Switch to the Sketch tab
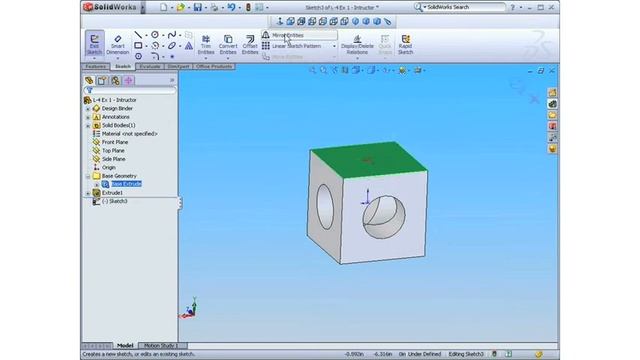640x360 pixels. coord(123,66)
